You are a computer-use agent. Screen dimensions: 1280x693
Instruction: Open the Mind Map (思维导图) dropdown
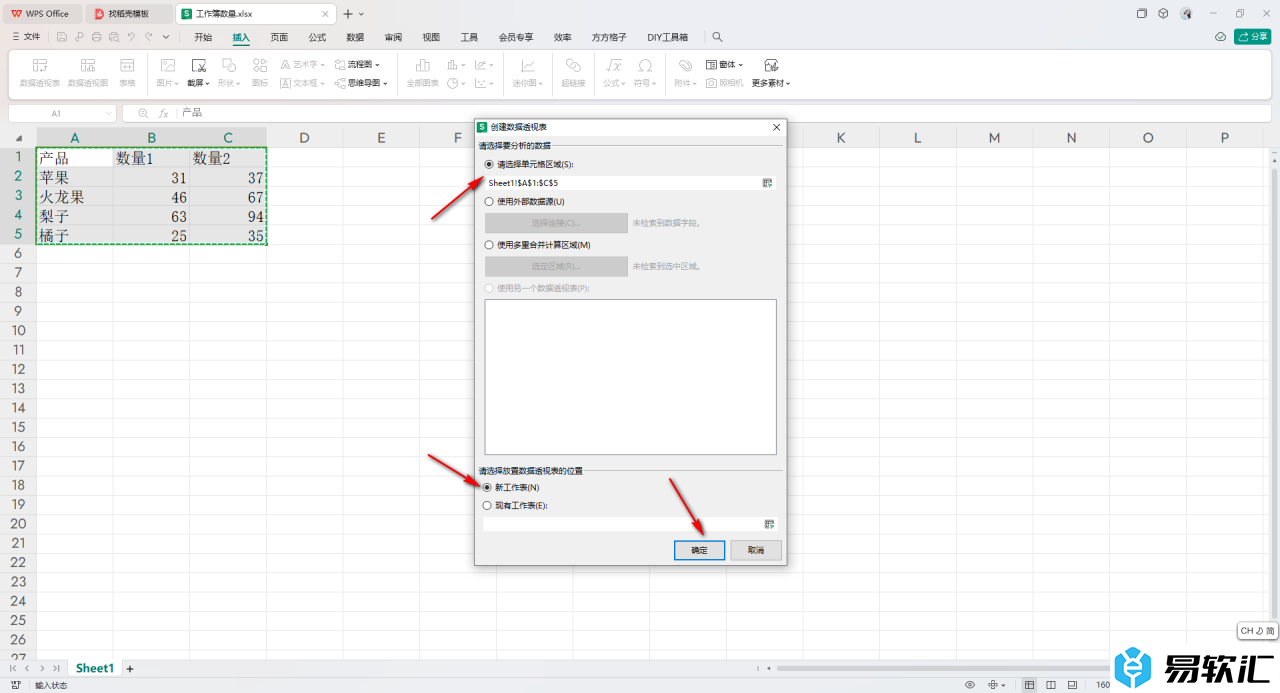360,83
